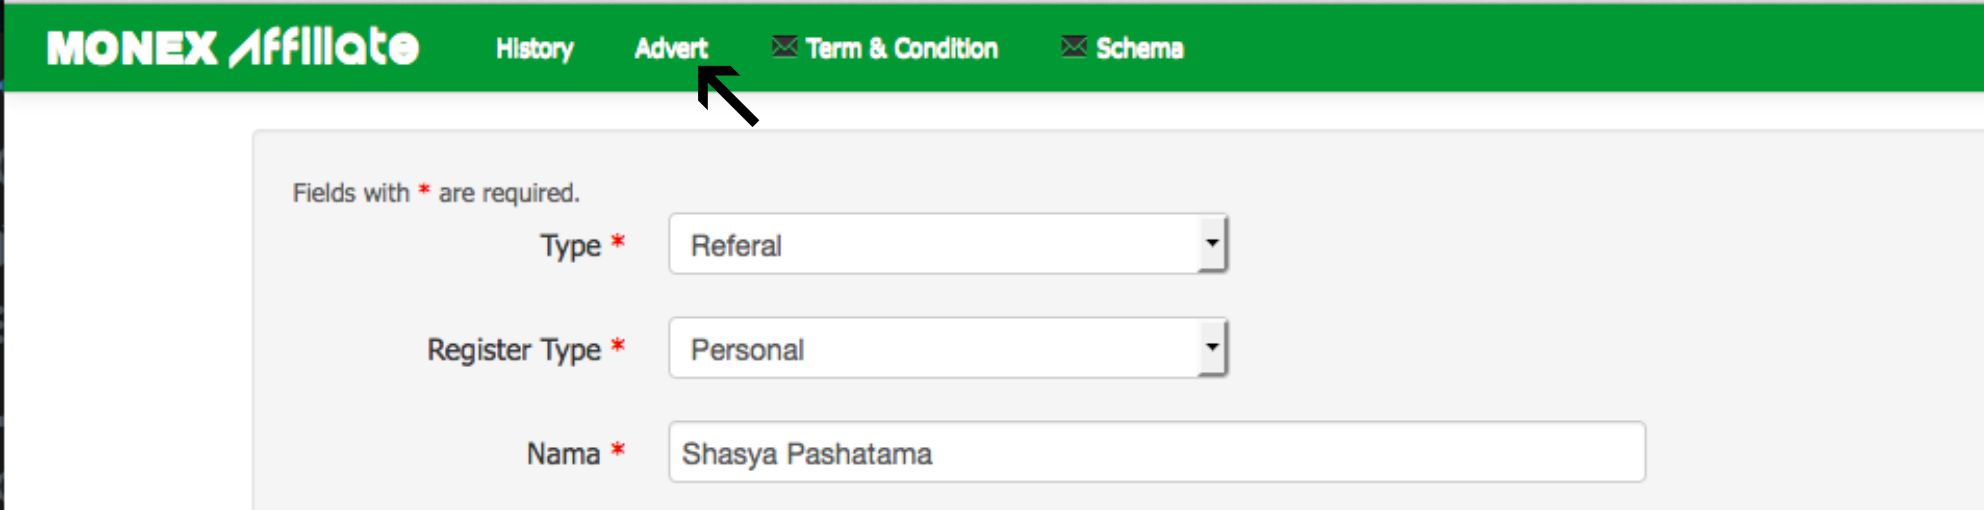Click the envelope icon beside Term & Condition

click(784, 47)
